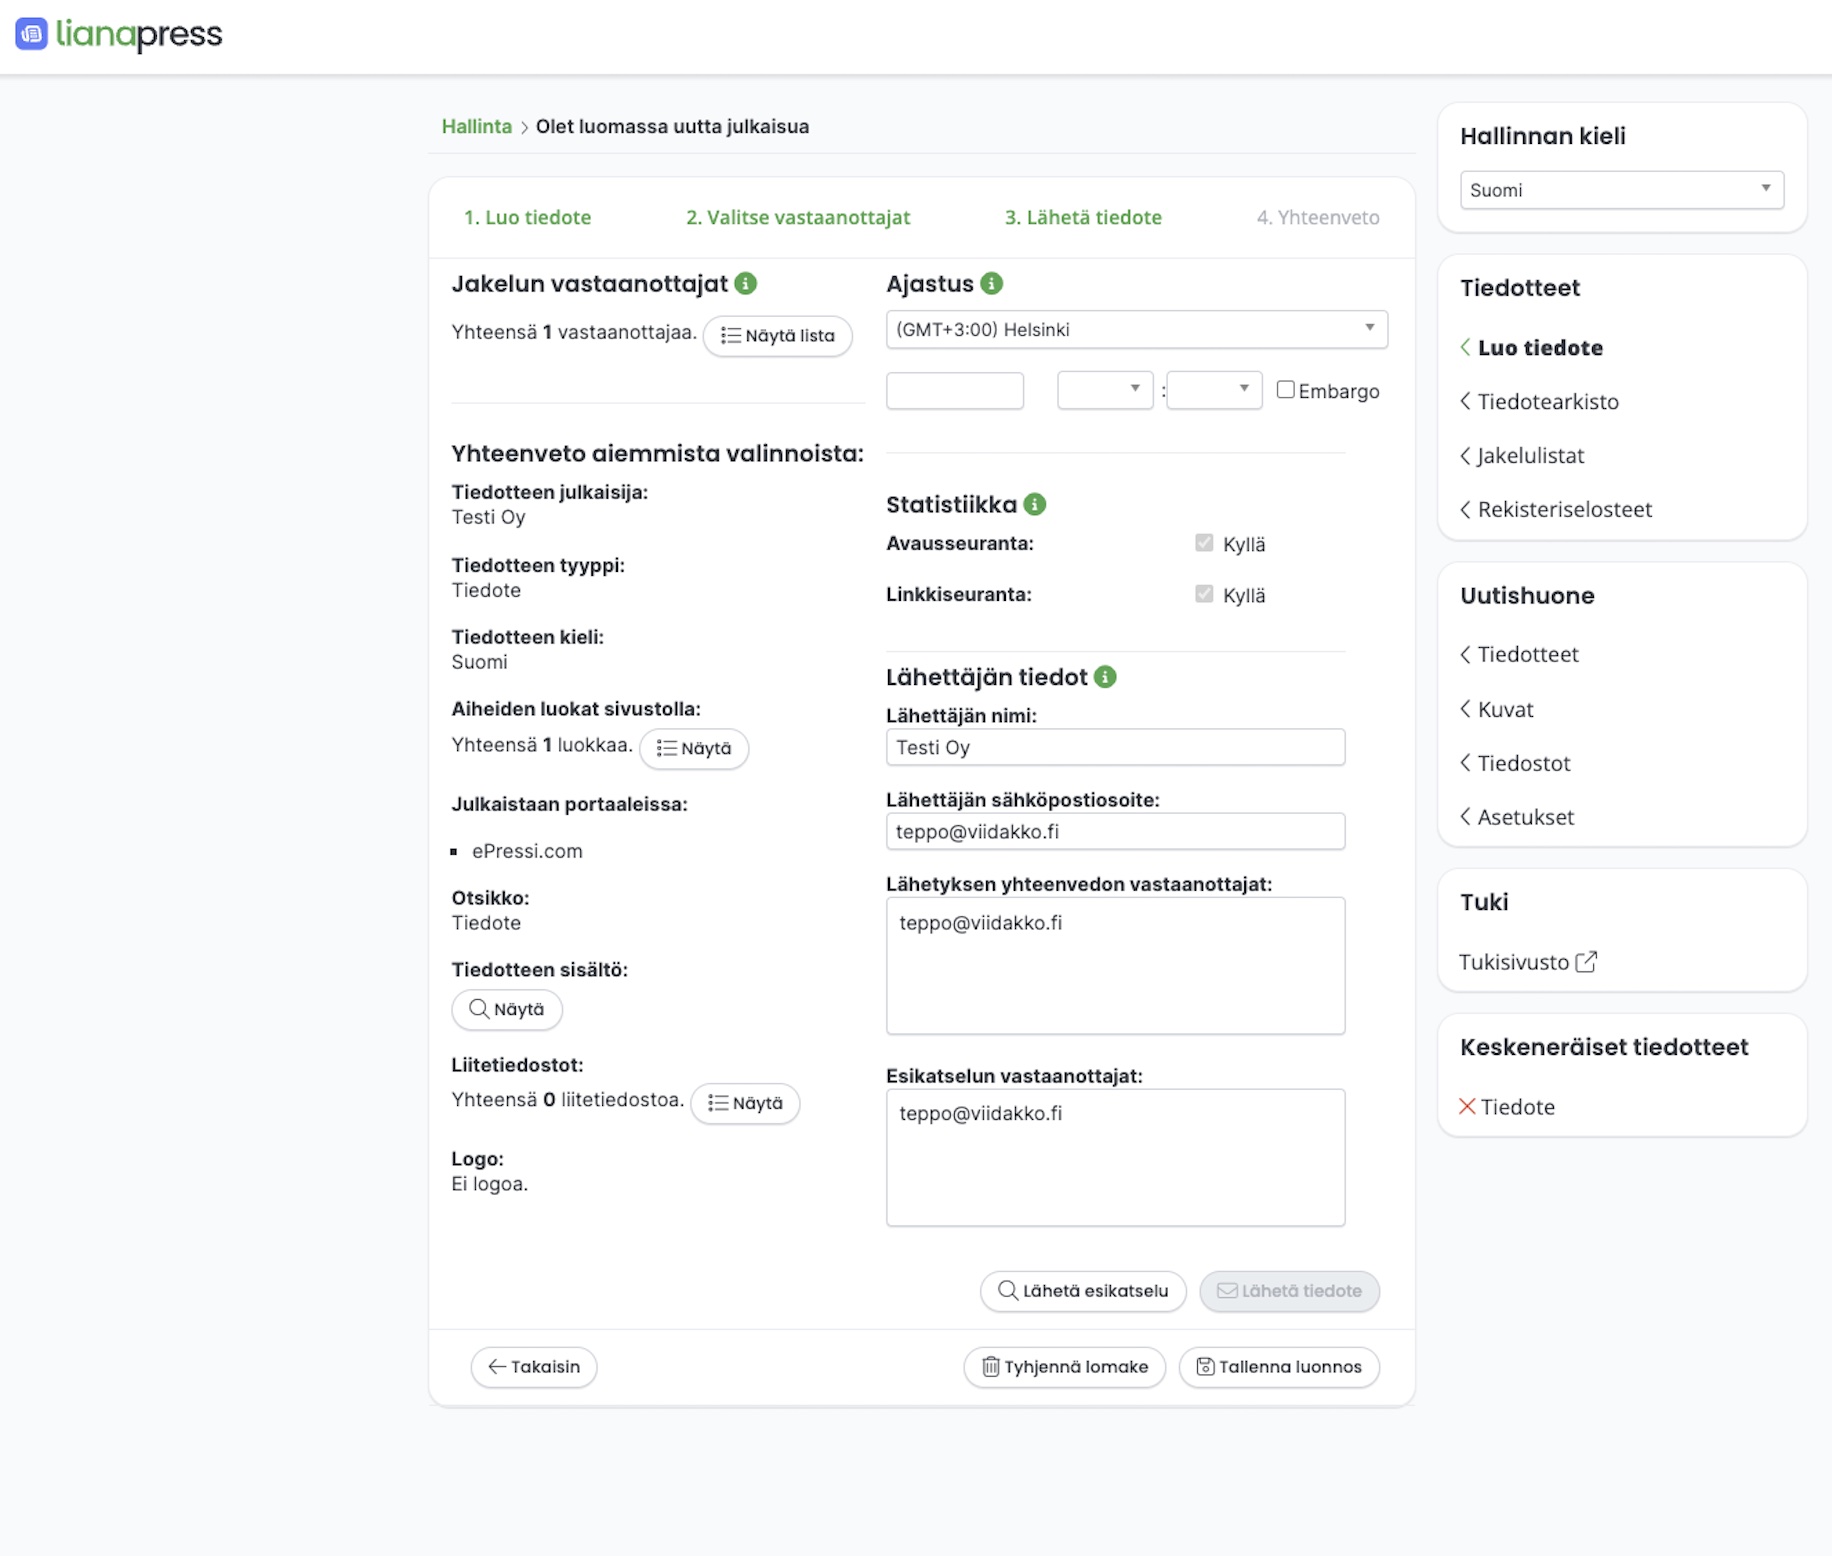The width and height of the screenshot is (1832, 1556).
Task: Open Jakelulistat in sidebar
Action: 1531,456
